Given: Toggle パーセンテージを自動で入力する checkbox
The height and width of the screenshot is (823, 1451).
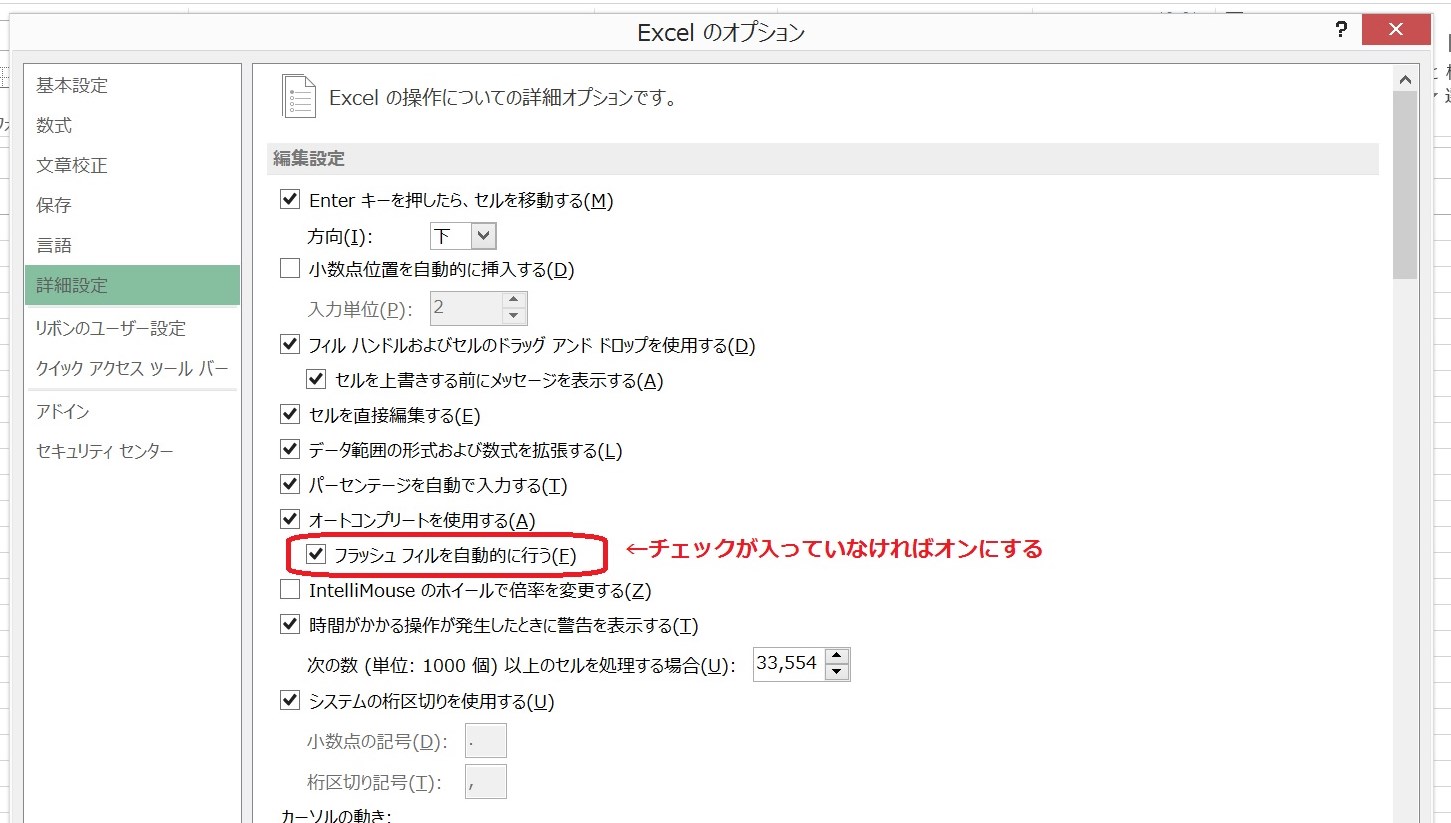Looking at the screenshot, I should pyautogui.click(x=290, y=485).
